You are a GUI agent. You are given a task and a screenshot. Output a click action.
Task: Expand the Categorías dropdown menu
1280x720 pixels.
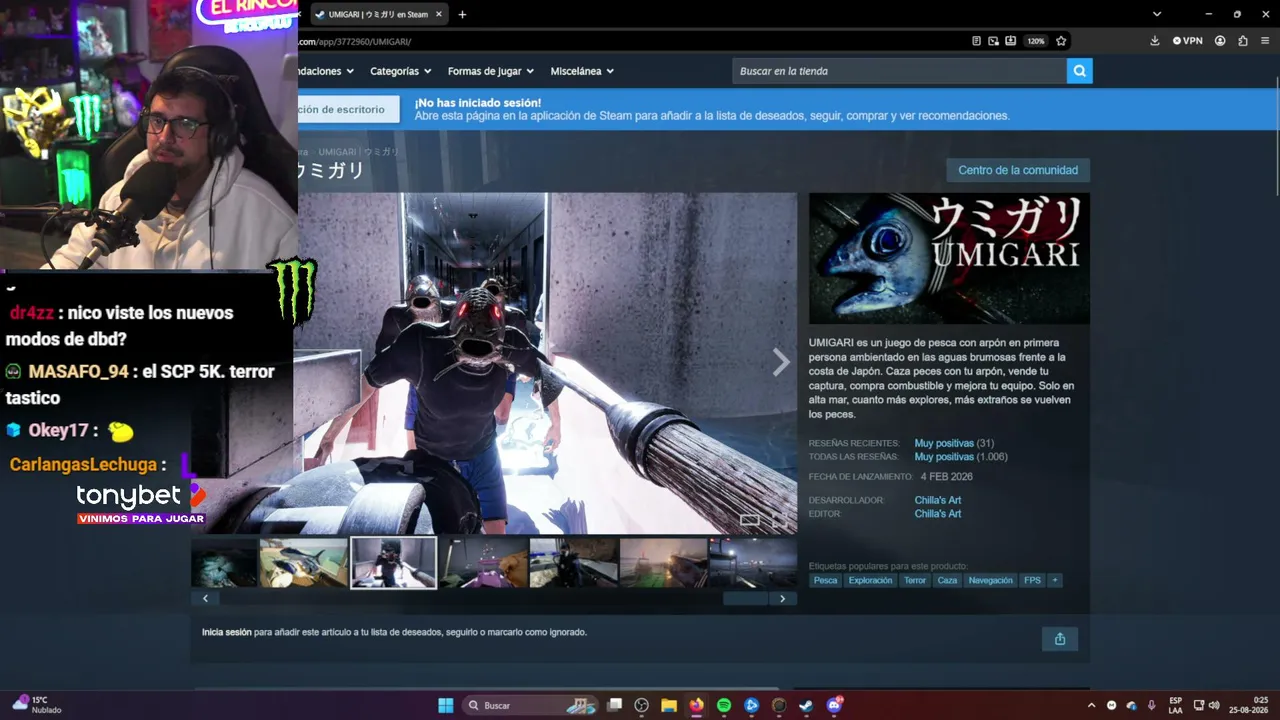tap(400, 71)
